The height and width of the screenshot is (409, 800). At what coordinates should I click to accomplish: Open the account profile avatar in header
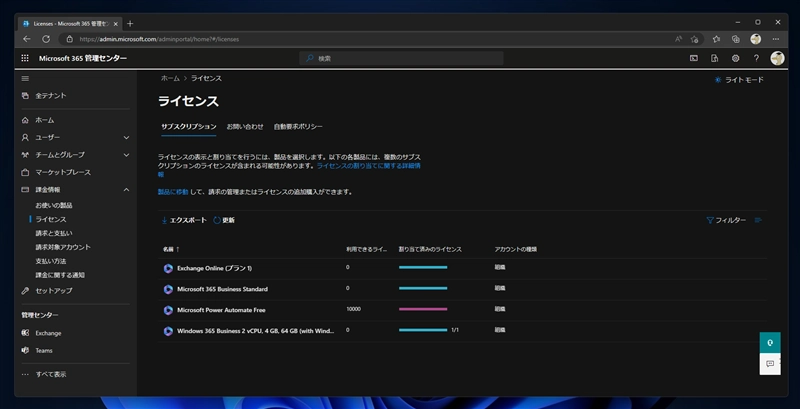[x=777, y=58]
